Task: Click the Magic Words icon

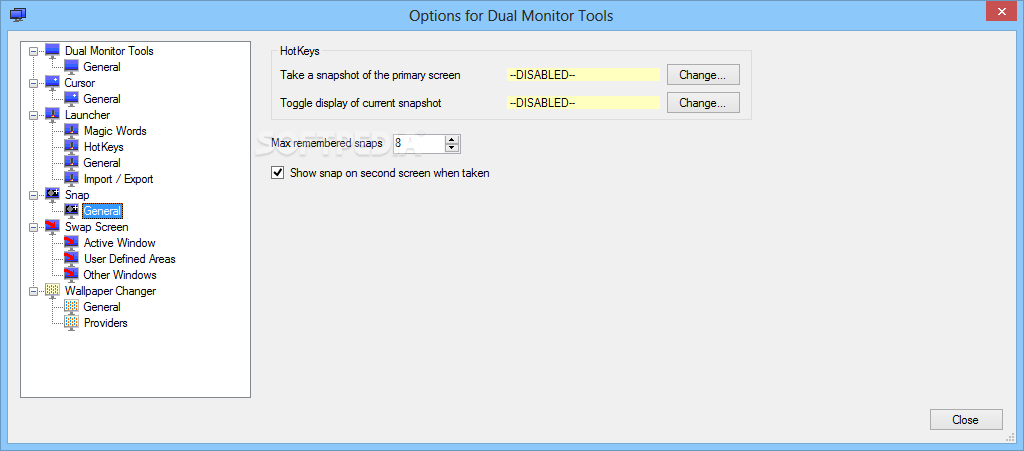Action: (71, 131)
